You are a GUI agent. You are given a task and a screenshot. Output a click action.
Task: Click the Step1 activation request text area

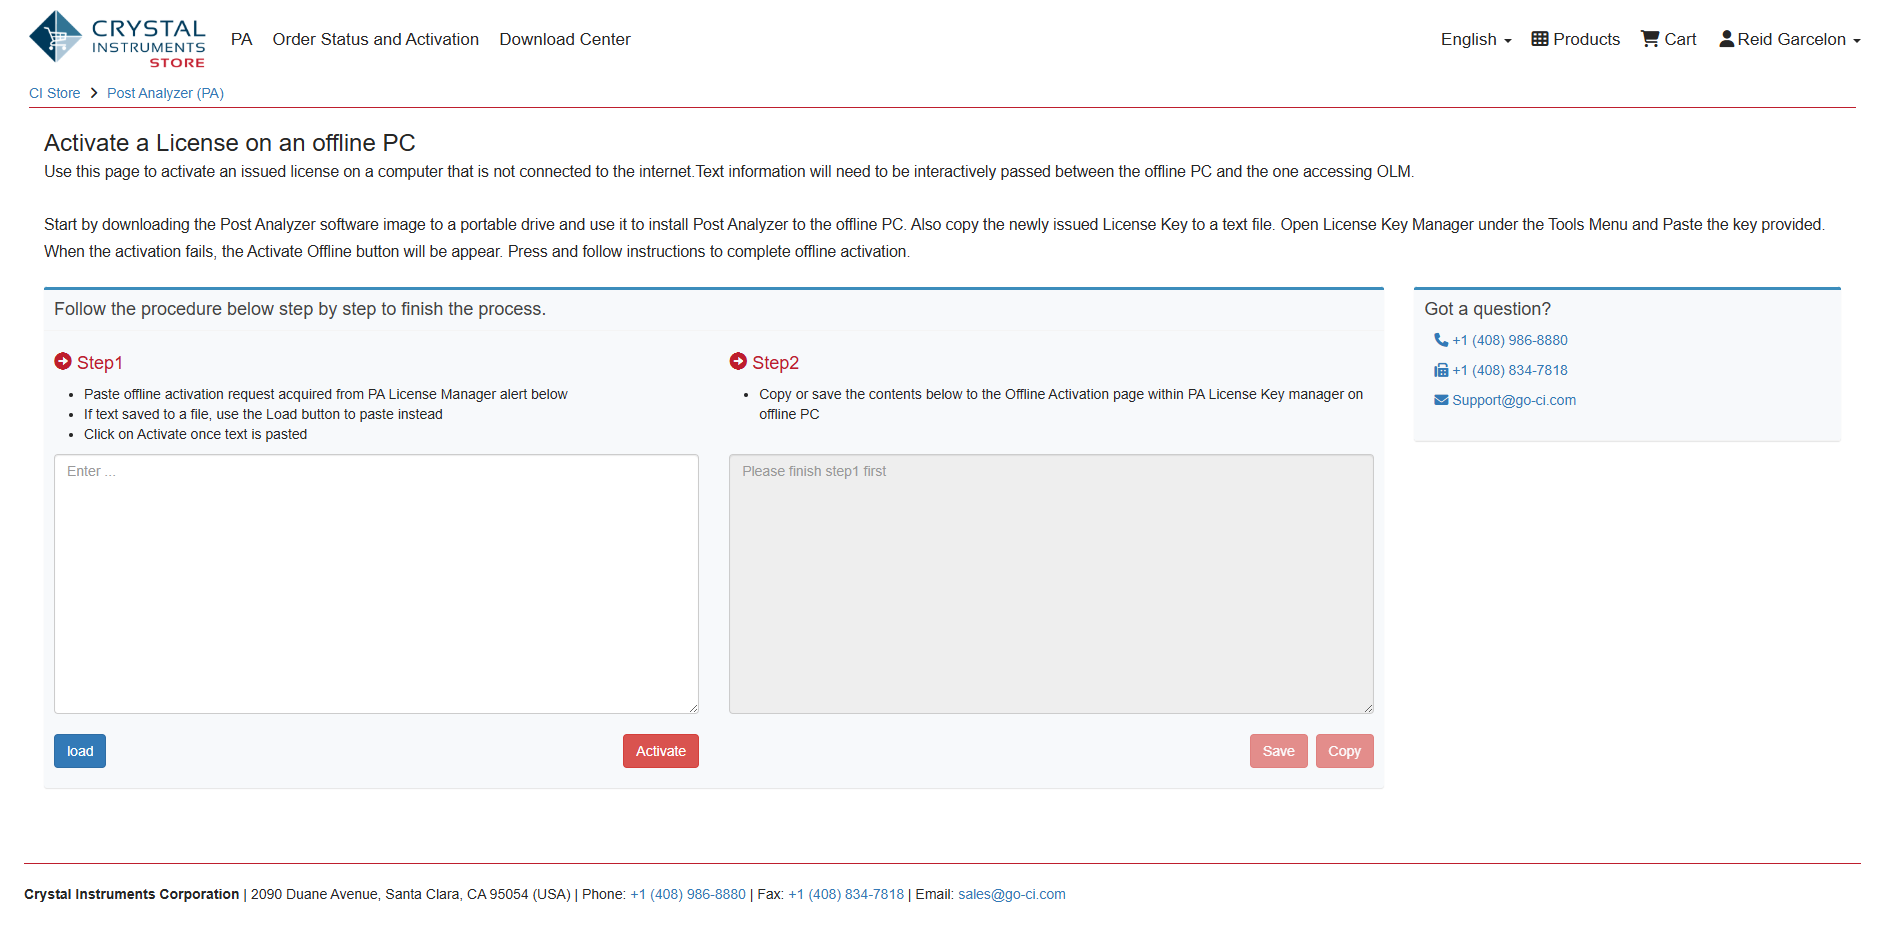pos(376,584)
